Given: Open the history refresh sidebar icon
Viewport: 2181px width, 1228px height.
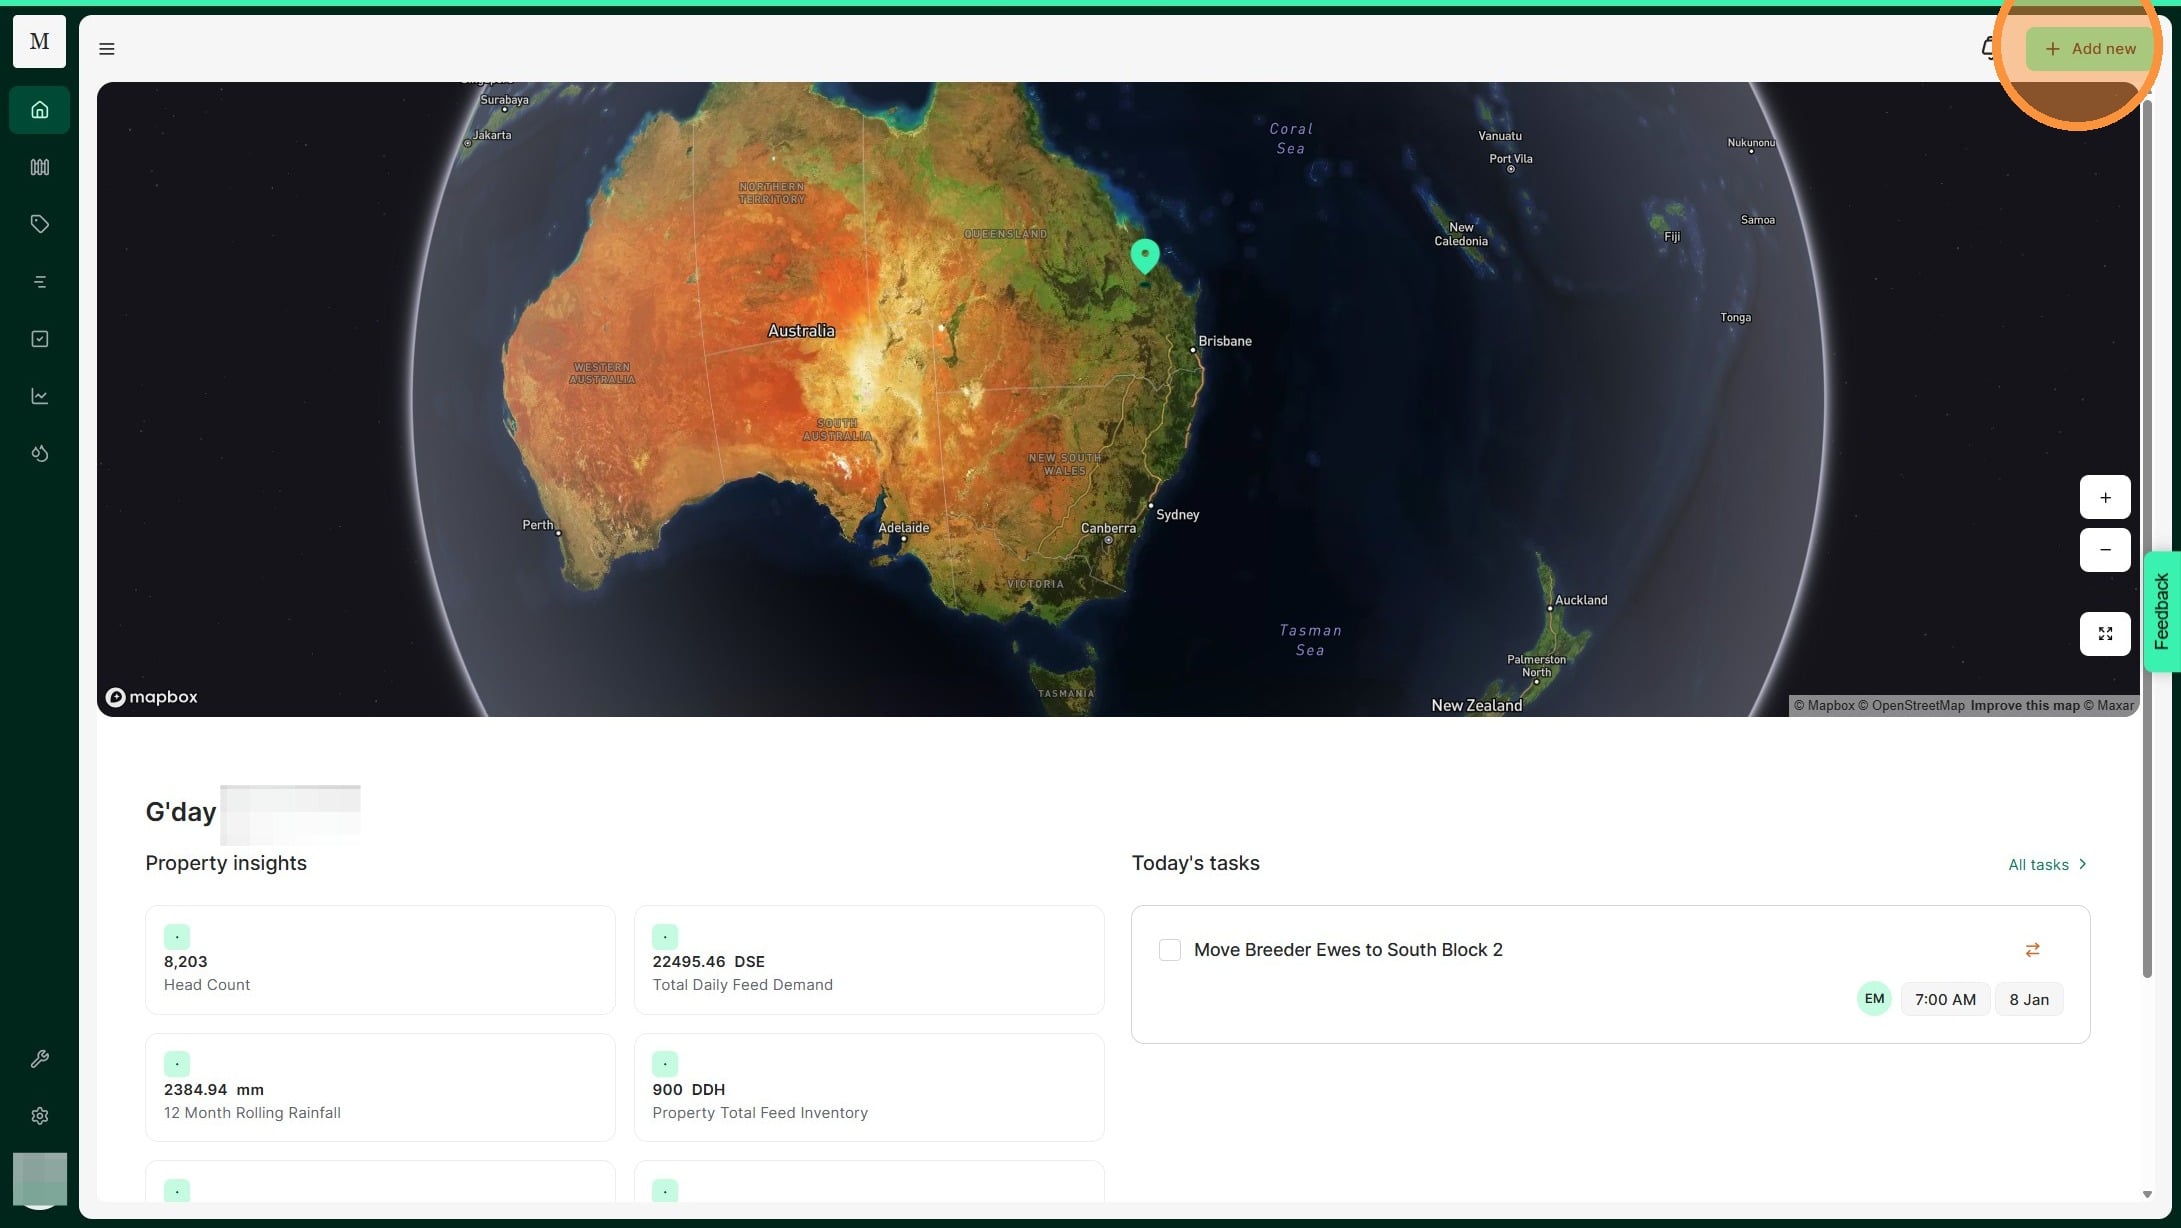Looking at the screenshot, I should tap(39, 454).
